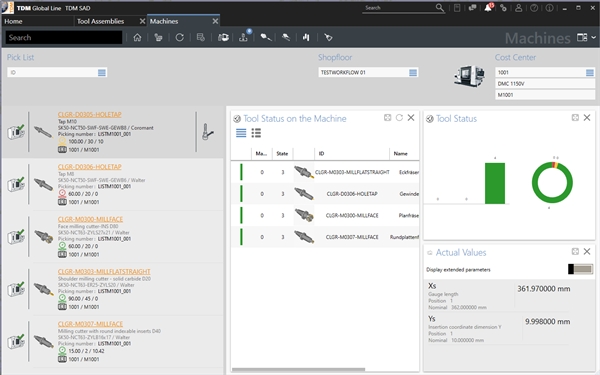Select the CLGR-M0303-MILLFLATSTRAIGHT table row

[x=325, y=172]
